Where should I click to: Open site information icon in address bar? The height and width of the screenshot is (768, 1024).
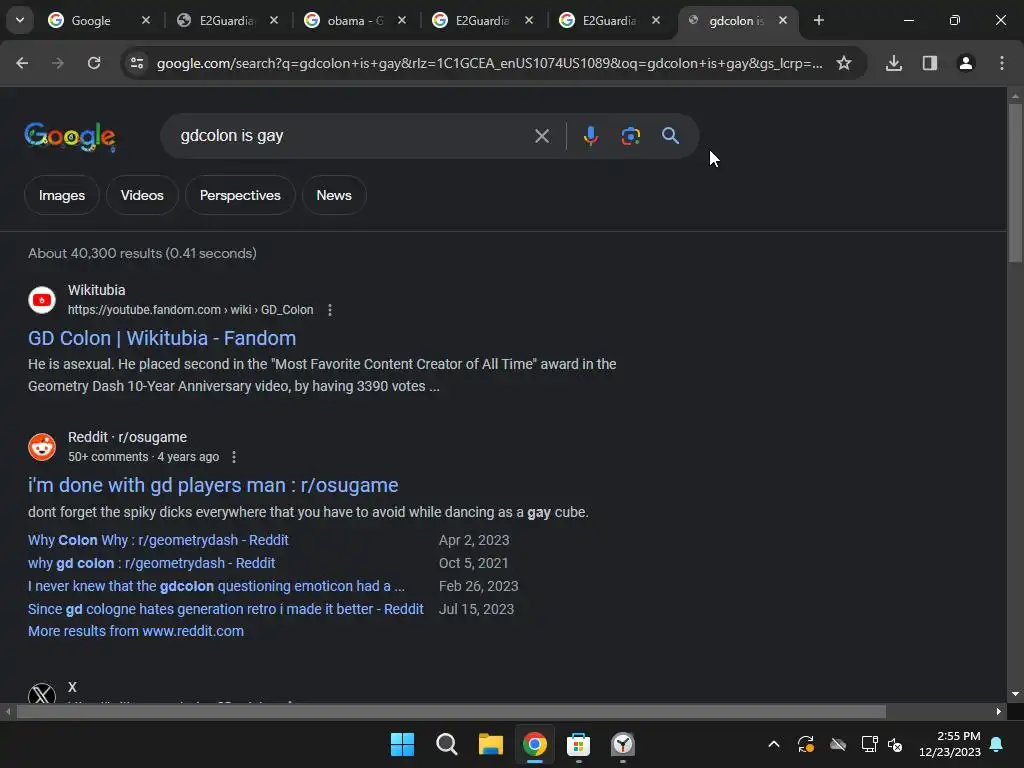(137, 63)
